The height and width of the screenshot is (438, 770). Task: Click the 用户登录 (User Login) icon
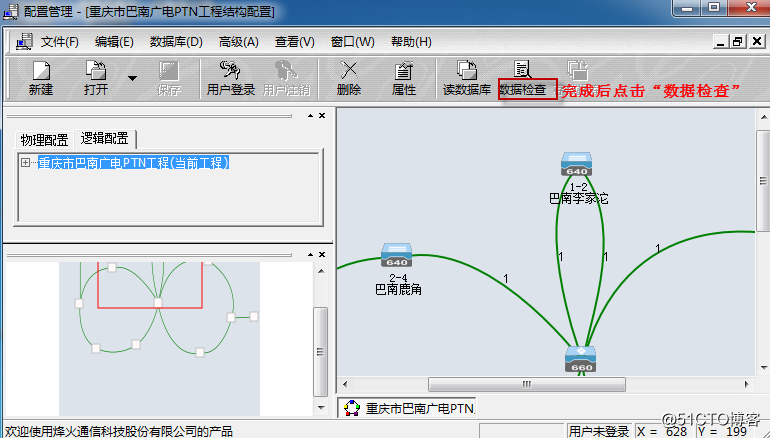pos(231,79)
